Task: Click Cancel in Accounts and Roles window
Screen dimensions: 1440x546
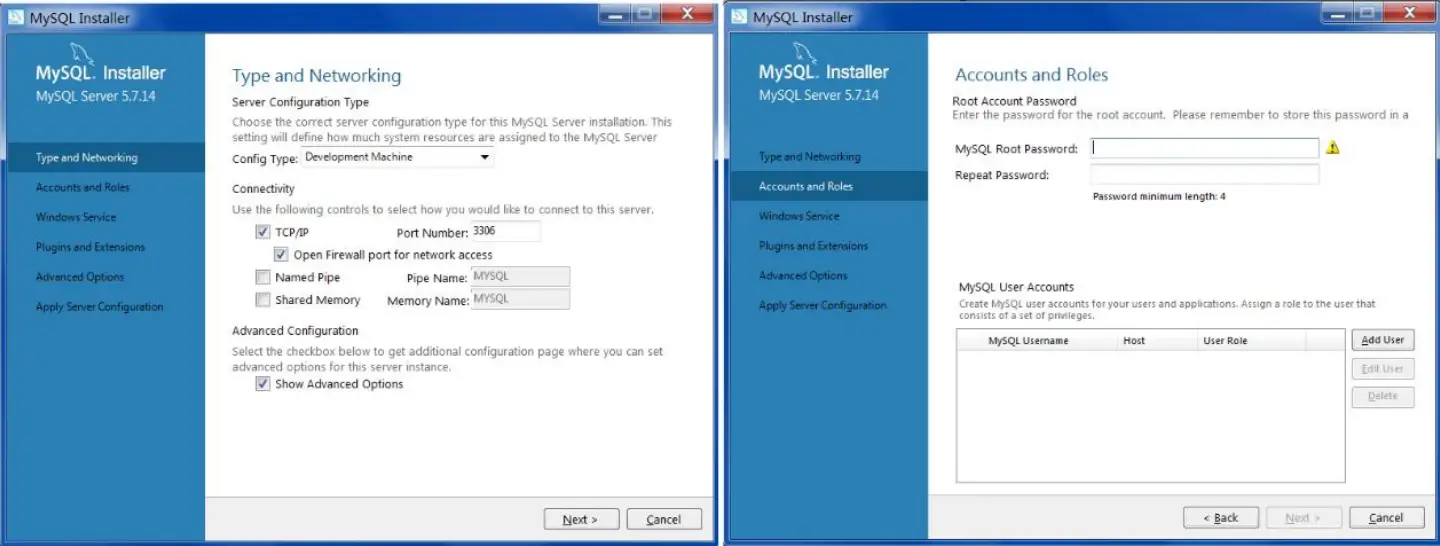Action: pos(1387,517)
